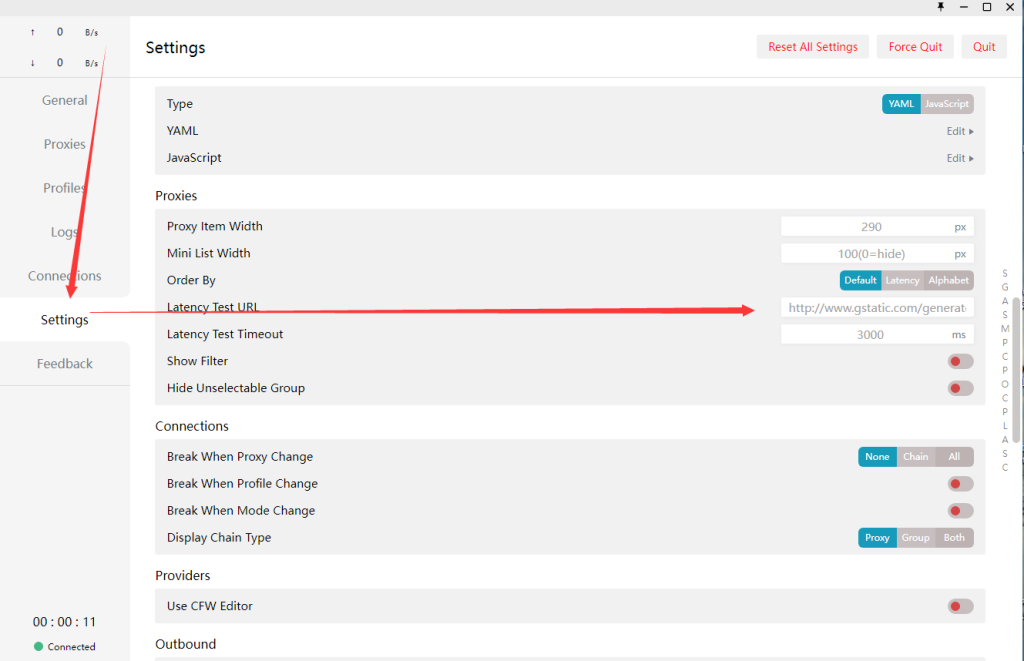Set Order By to Latency
1024x661 pixels.
click(x=903, y=280)
